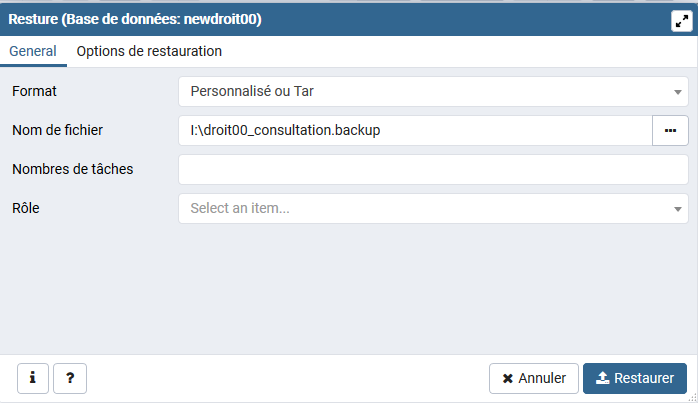Click the Restaurer button
The width and height of the screenshot is (698, 403).
click(x=635, y=379)
